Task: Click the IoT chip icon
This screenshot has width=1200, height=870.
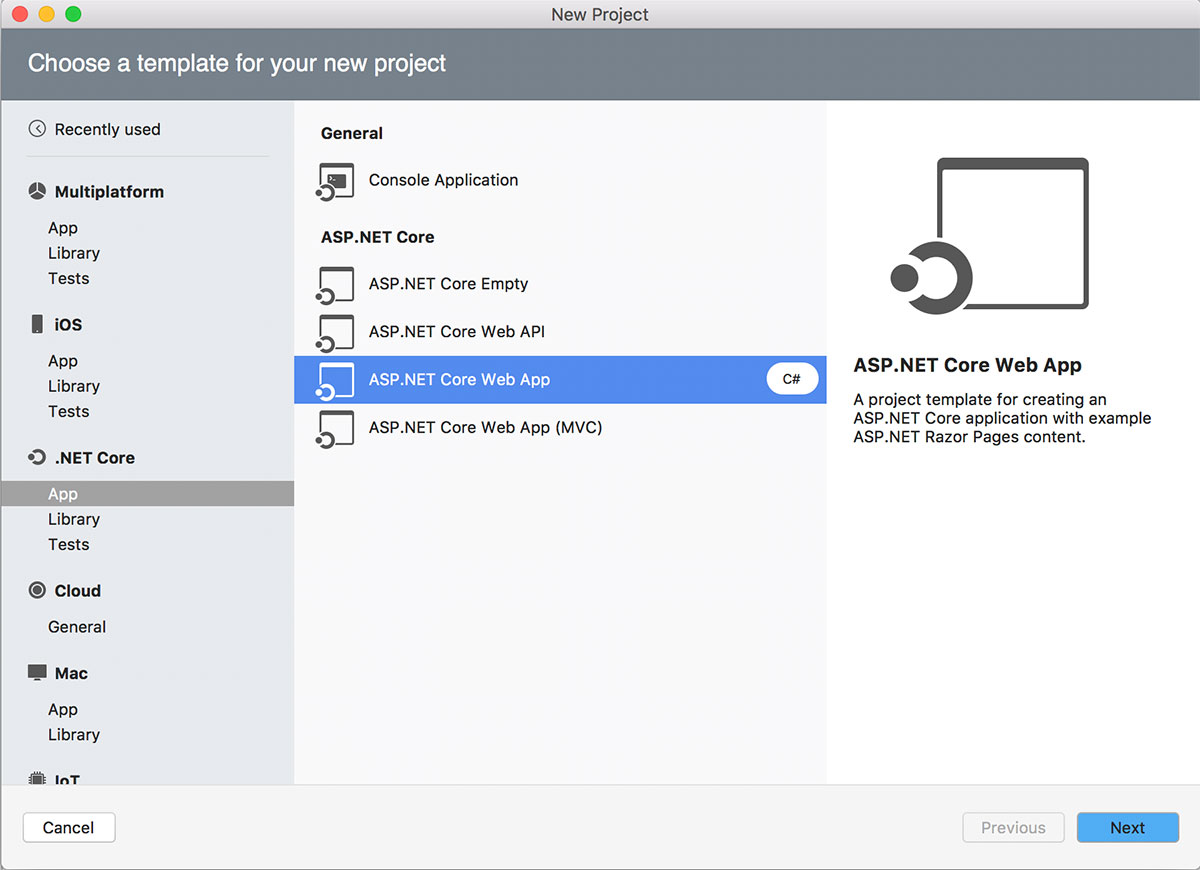Action: click(37, 778)
